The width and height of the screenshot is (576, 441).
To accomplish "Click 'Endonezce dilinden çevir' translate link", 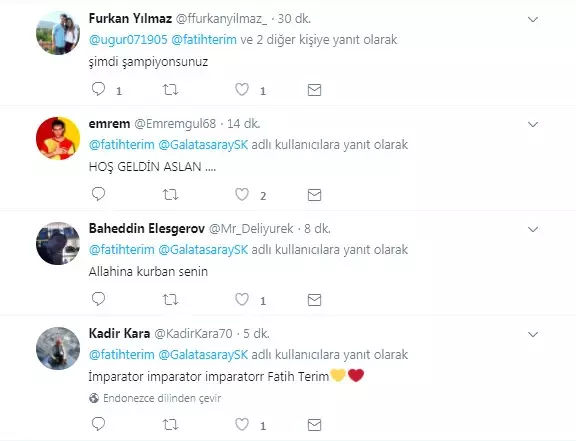I will coord(162,398).
